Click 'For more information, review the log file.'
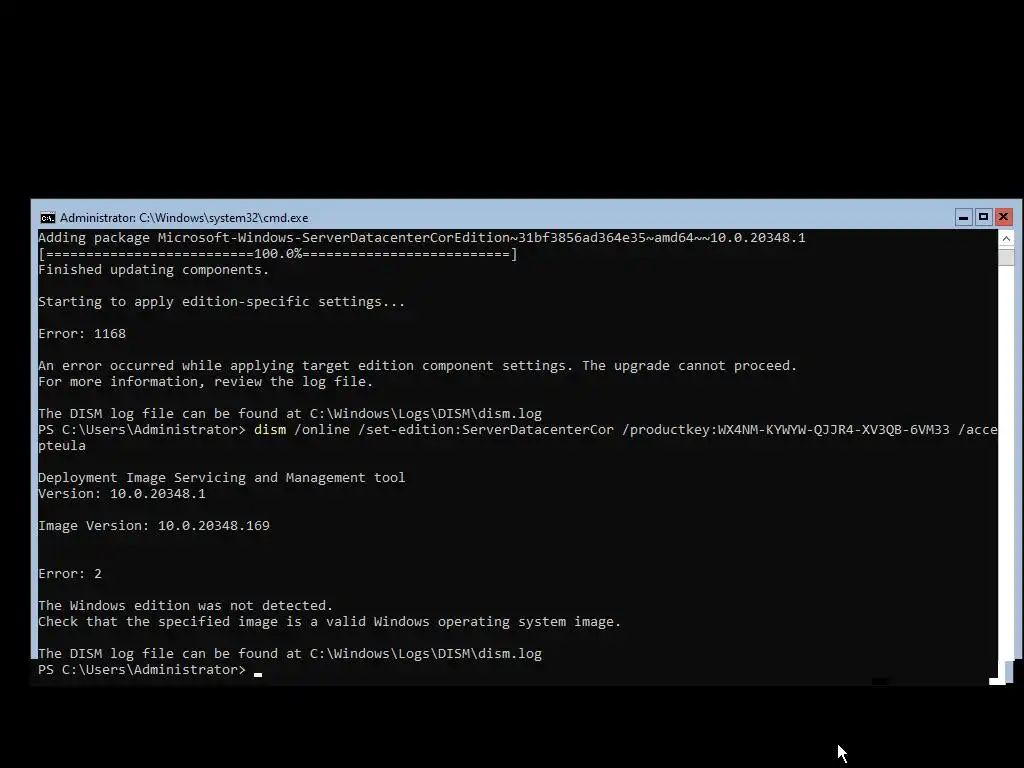 [x=206, y=381]
